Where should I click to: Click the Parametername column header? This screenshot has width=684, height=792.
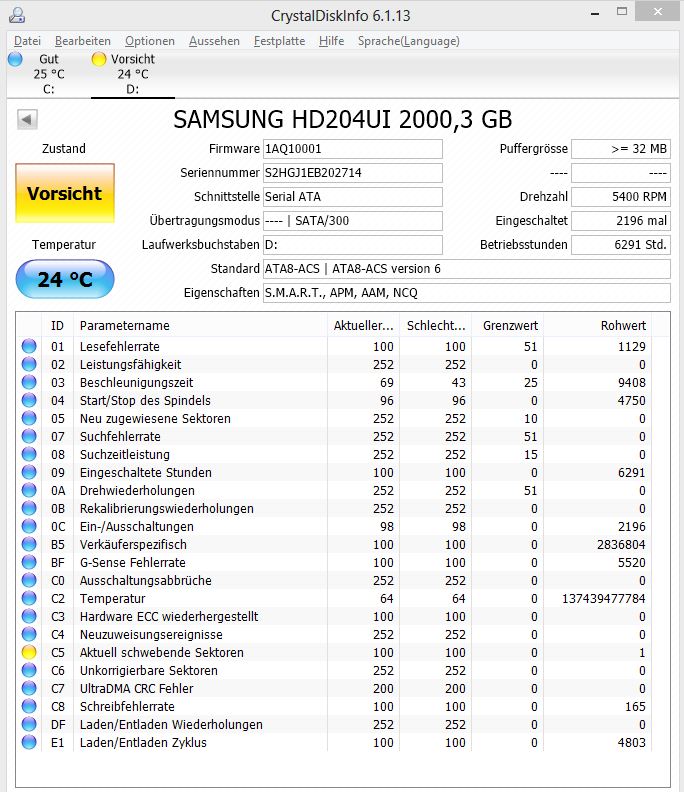[x=201, y=326]
